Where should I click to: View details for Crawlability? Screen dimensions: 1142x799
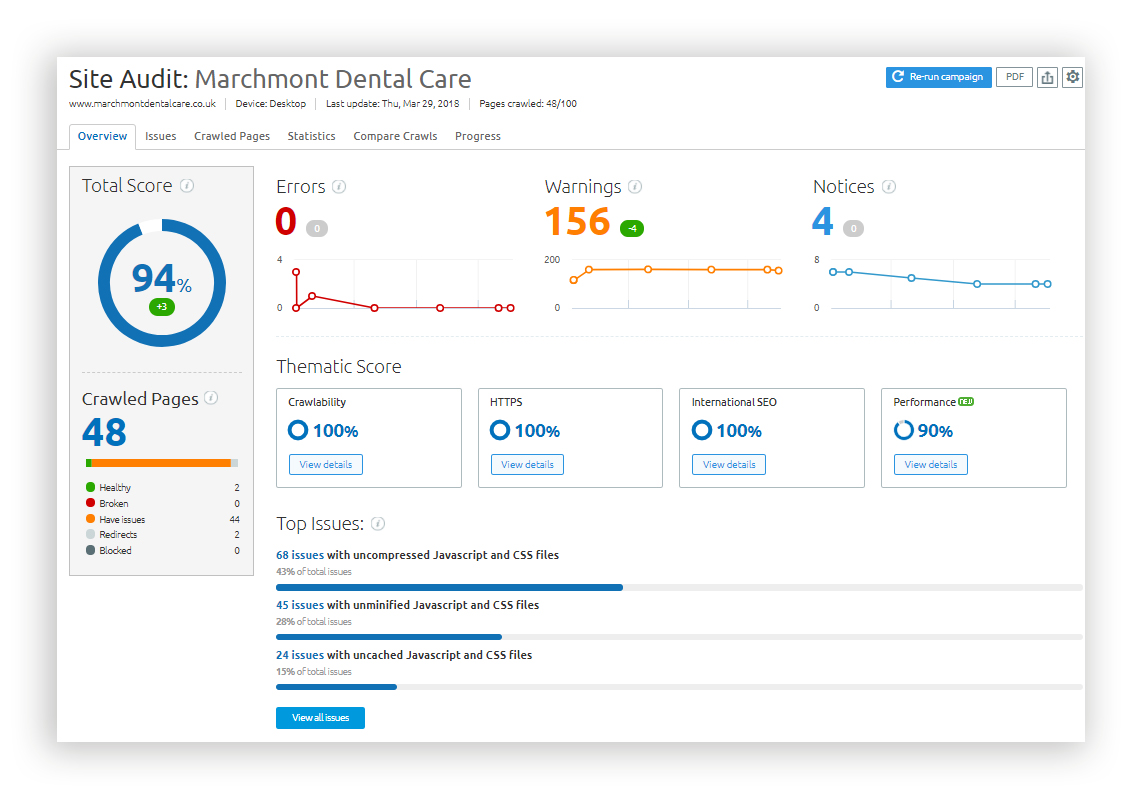coord(326,465)
